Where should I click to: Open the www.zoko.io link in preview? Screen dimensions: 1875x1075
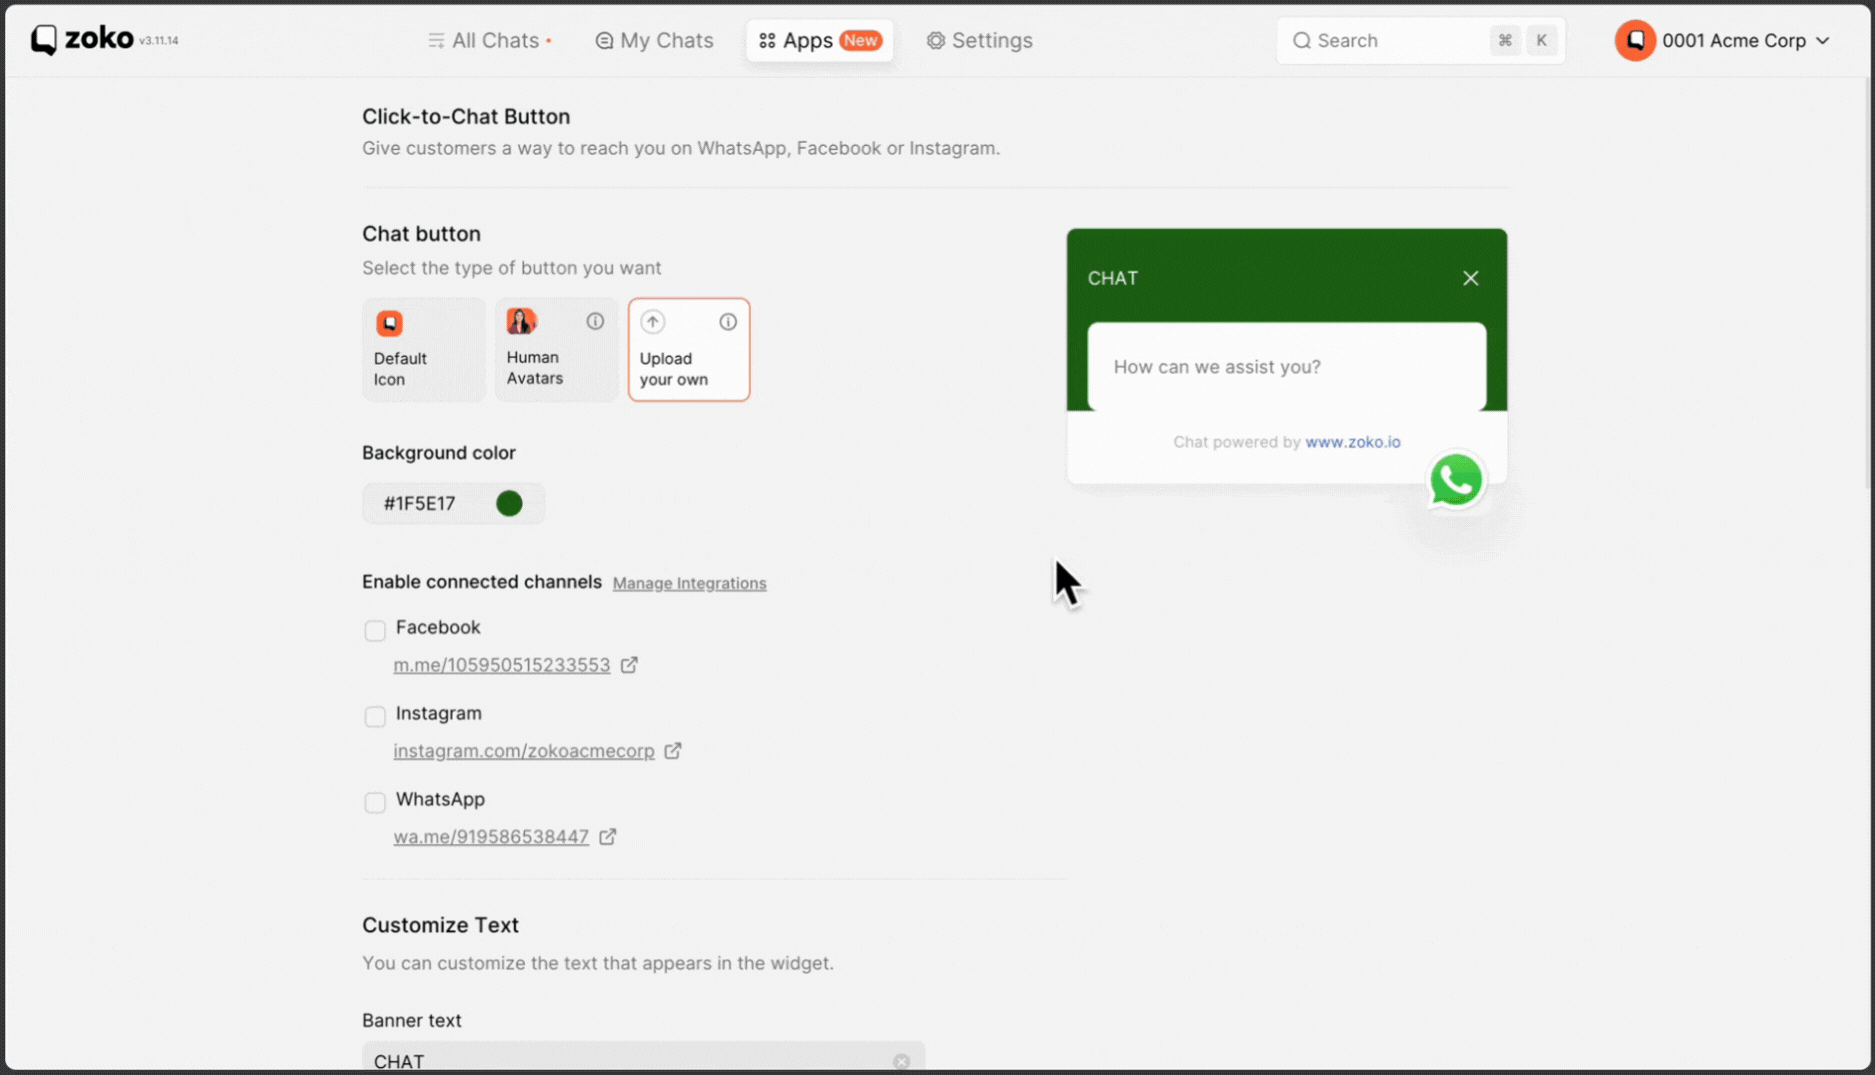coord(1352,442)
